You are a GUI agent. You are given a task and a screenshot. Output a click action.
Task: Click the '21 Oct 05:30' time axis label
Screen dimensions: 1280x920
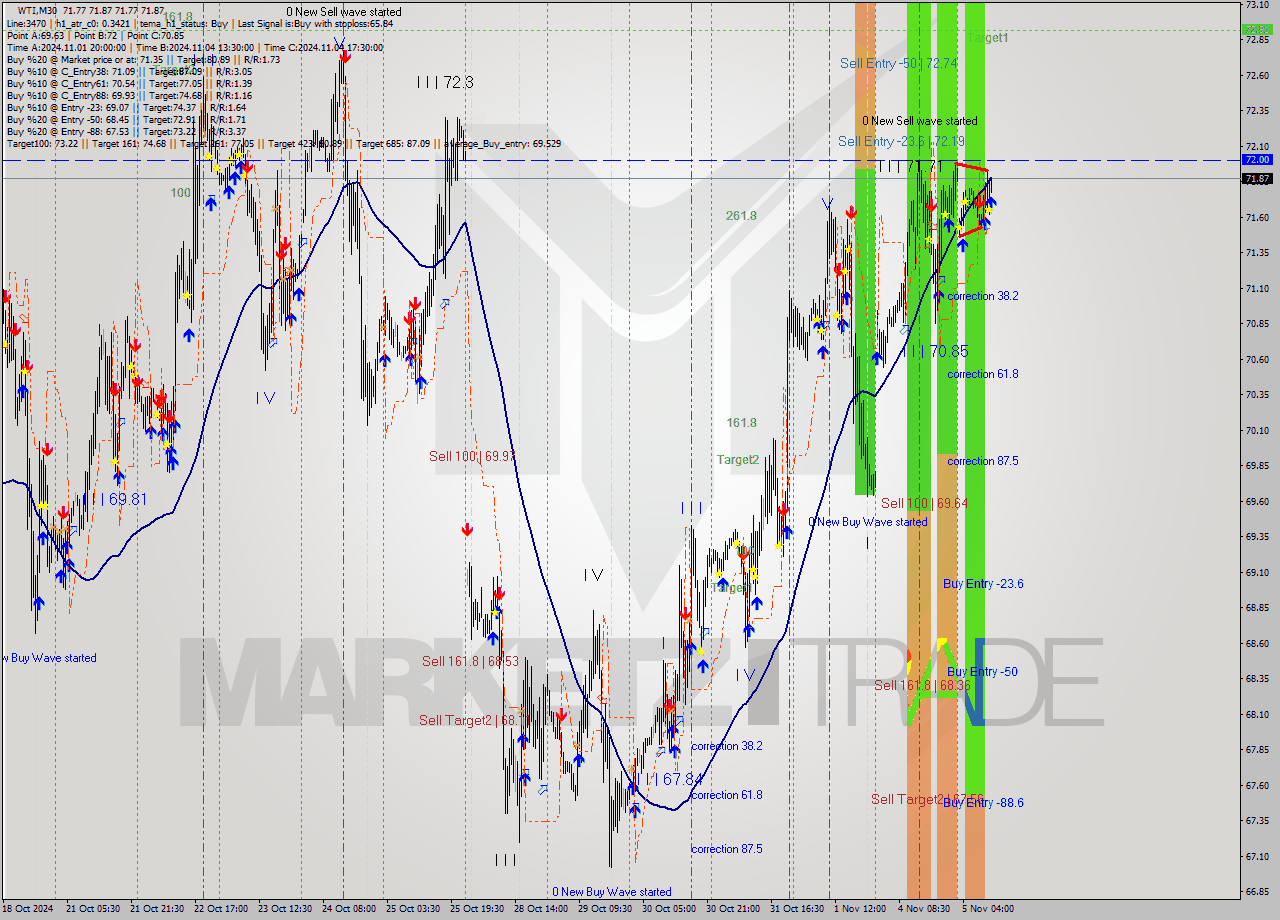click(x=93, y=909)
